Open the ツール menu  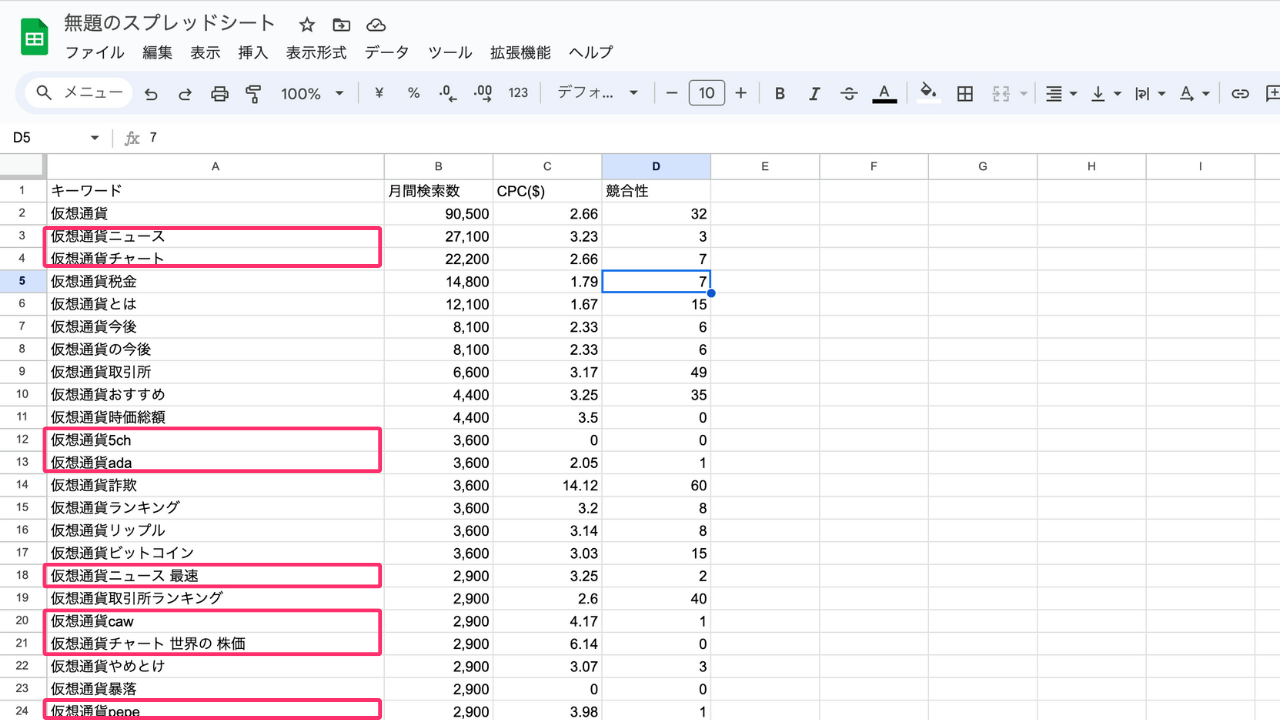(x=450, y=53)
